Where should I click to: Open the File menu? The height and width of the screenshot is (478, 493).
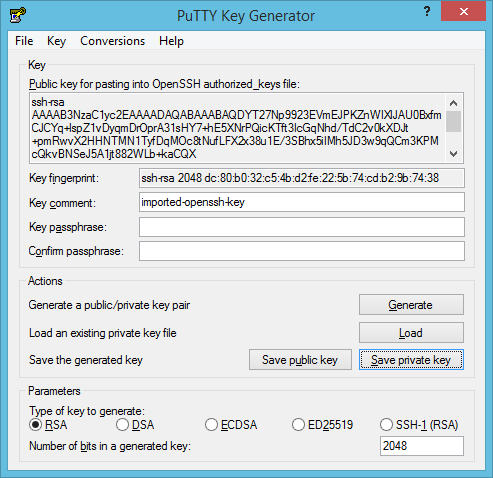[24, 41]
